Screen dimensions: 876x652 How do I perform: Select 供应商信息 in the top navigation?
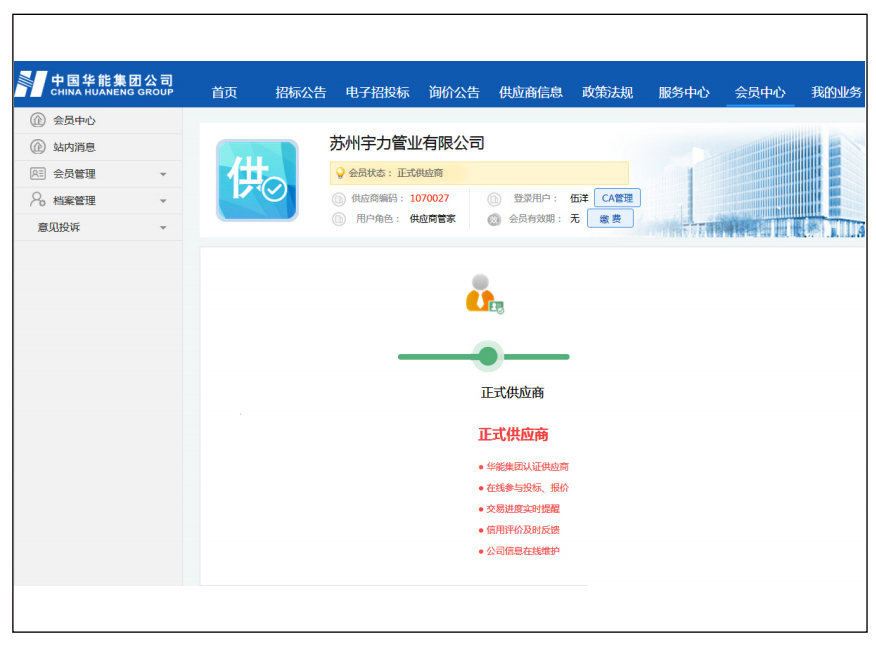(531, 92)
